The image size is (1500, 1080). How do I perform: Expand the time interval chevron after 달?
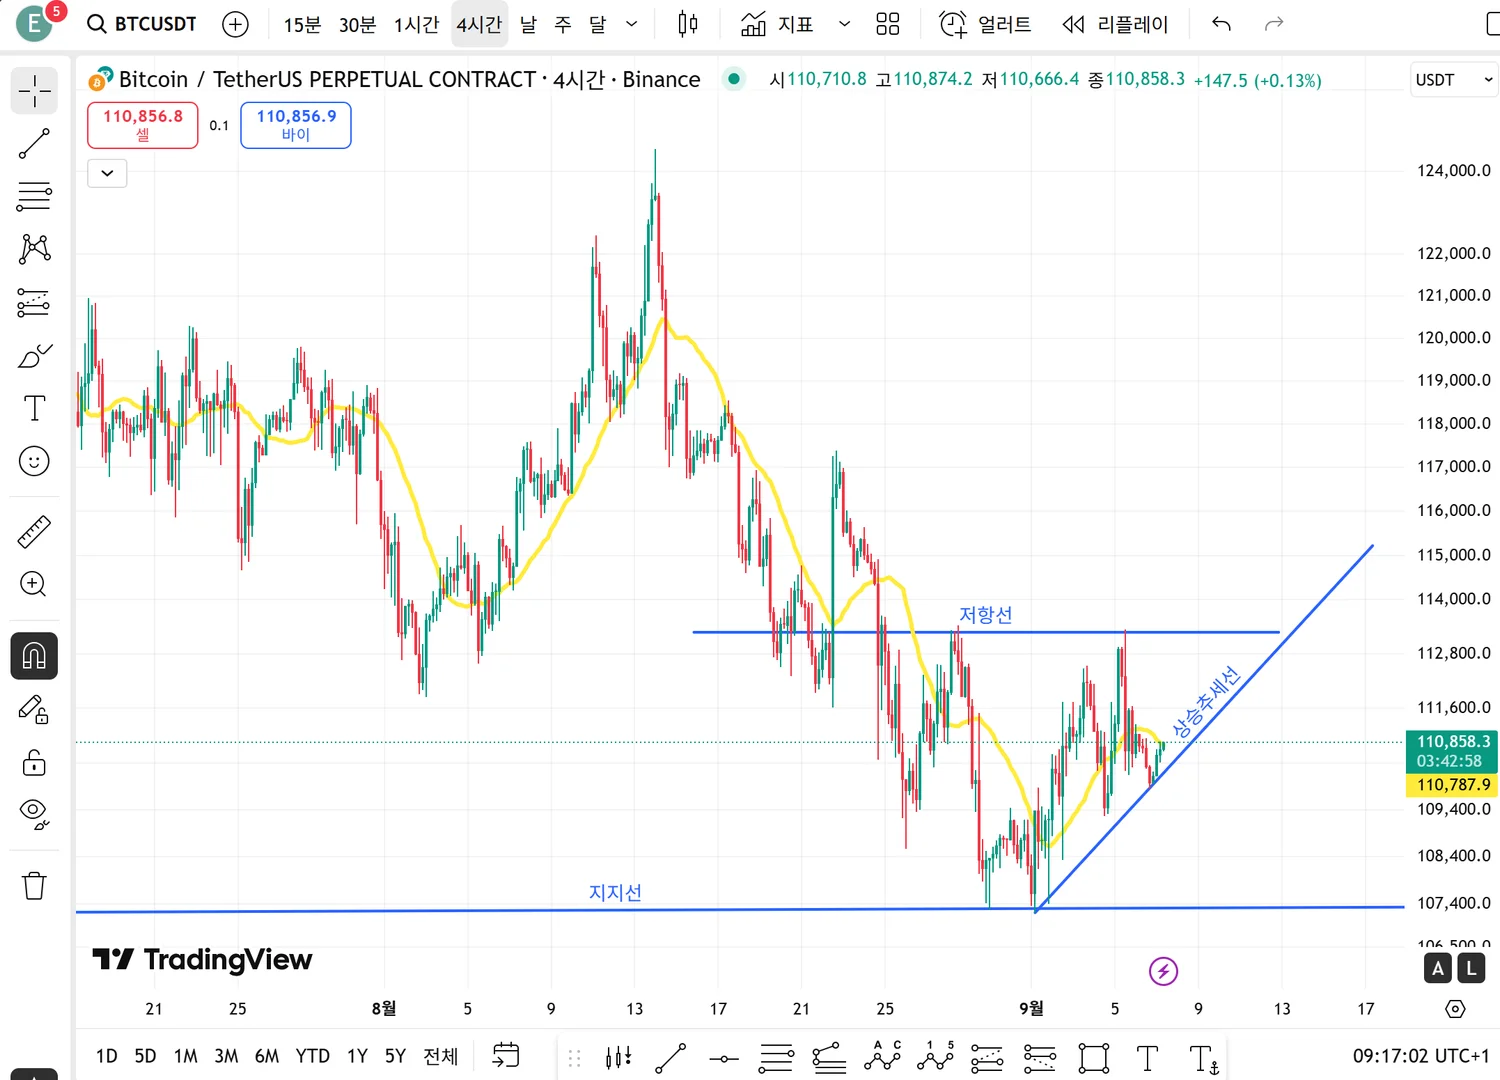[632, 24]
